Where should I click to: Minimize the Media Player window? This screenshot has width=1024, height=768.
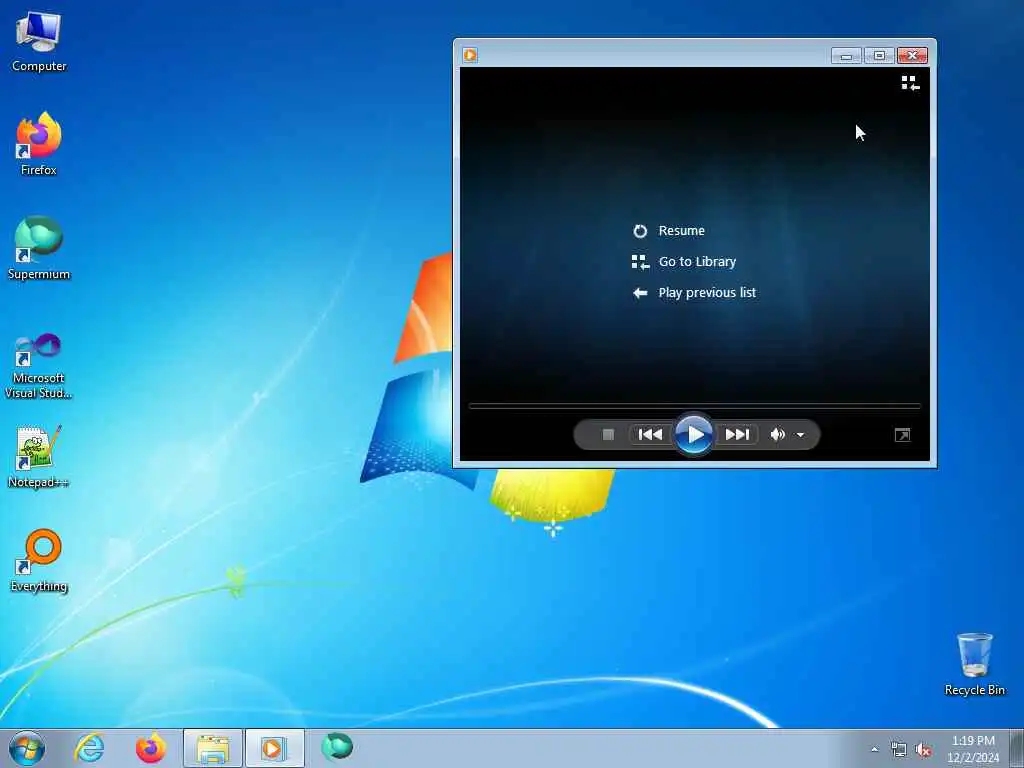[x=846, y=56]
